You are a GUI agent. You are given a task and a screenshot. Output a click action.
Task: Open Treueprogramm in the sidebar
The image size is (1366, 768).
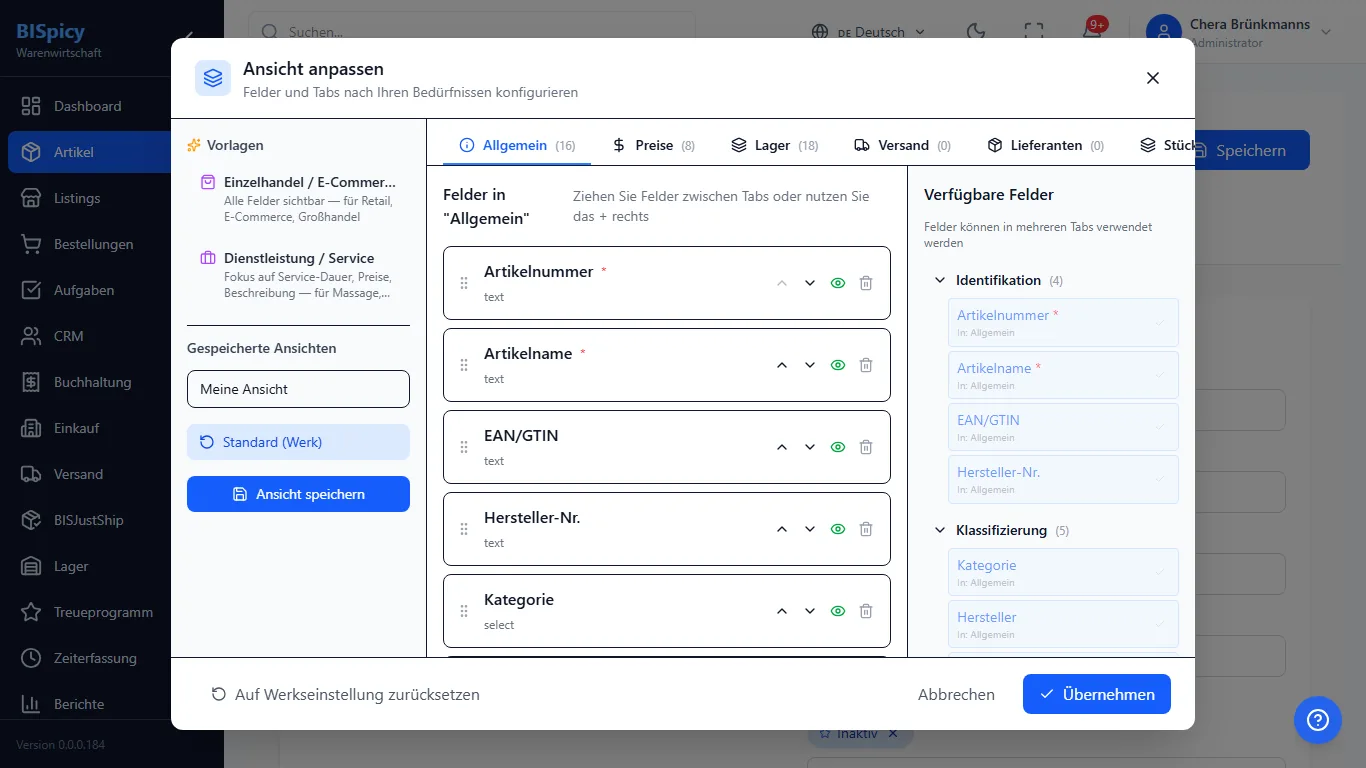tap(112, 612)
